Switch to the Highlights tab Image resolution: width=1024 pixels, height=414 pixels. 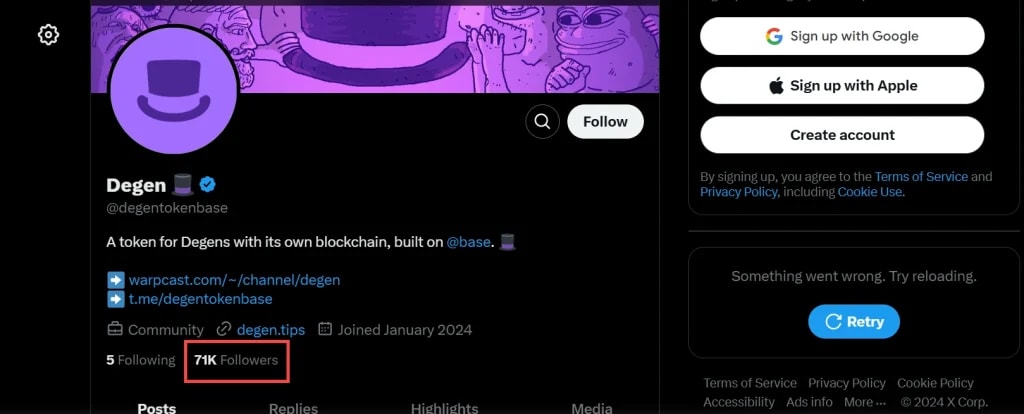444,408
